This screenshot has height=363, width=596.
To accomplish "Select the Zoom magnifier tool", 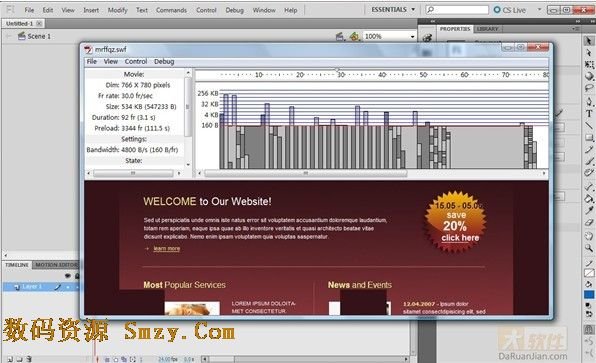I will tap(589, 248).
